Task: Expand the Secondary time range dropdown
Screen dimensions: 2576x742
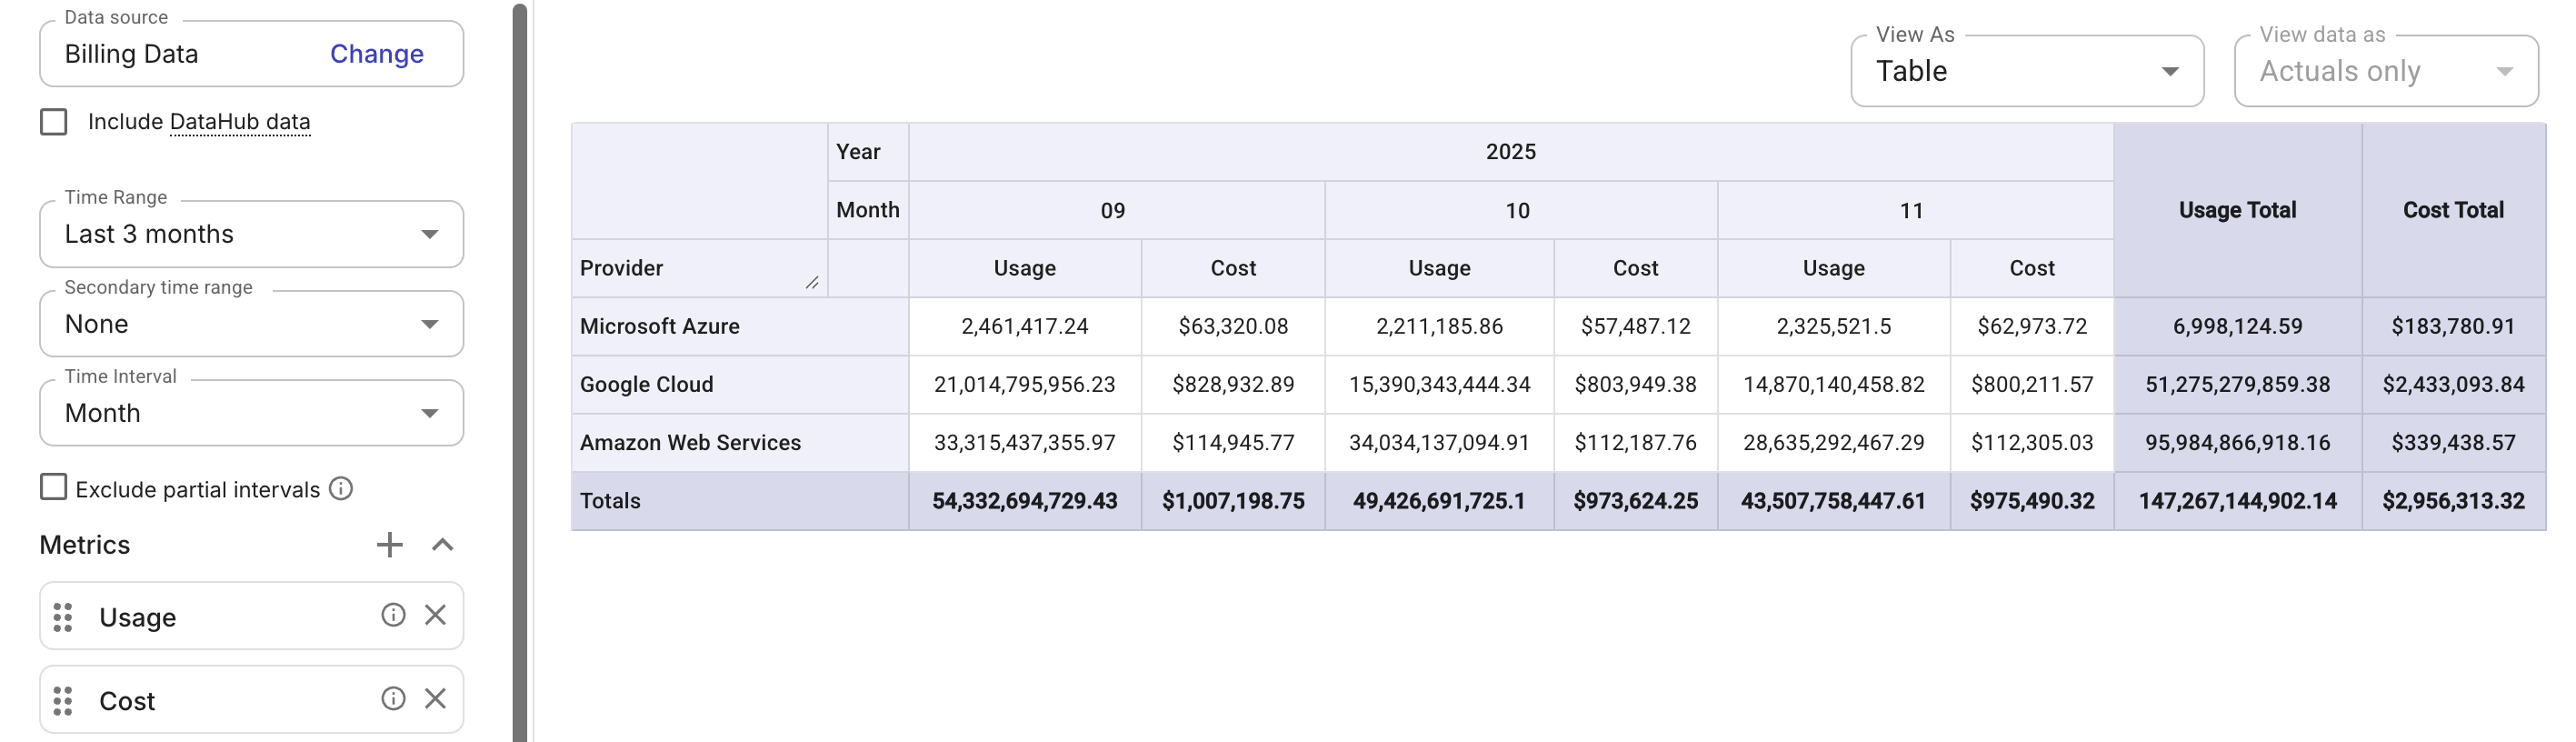Action: point(251,324)
